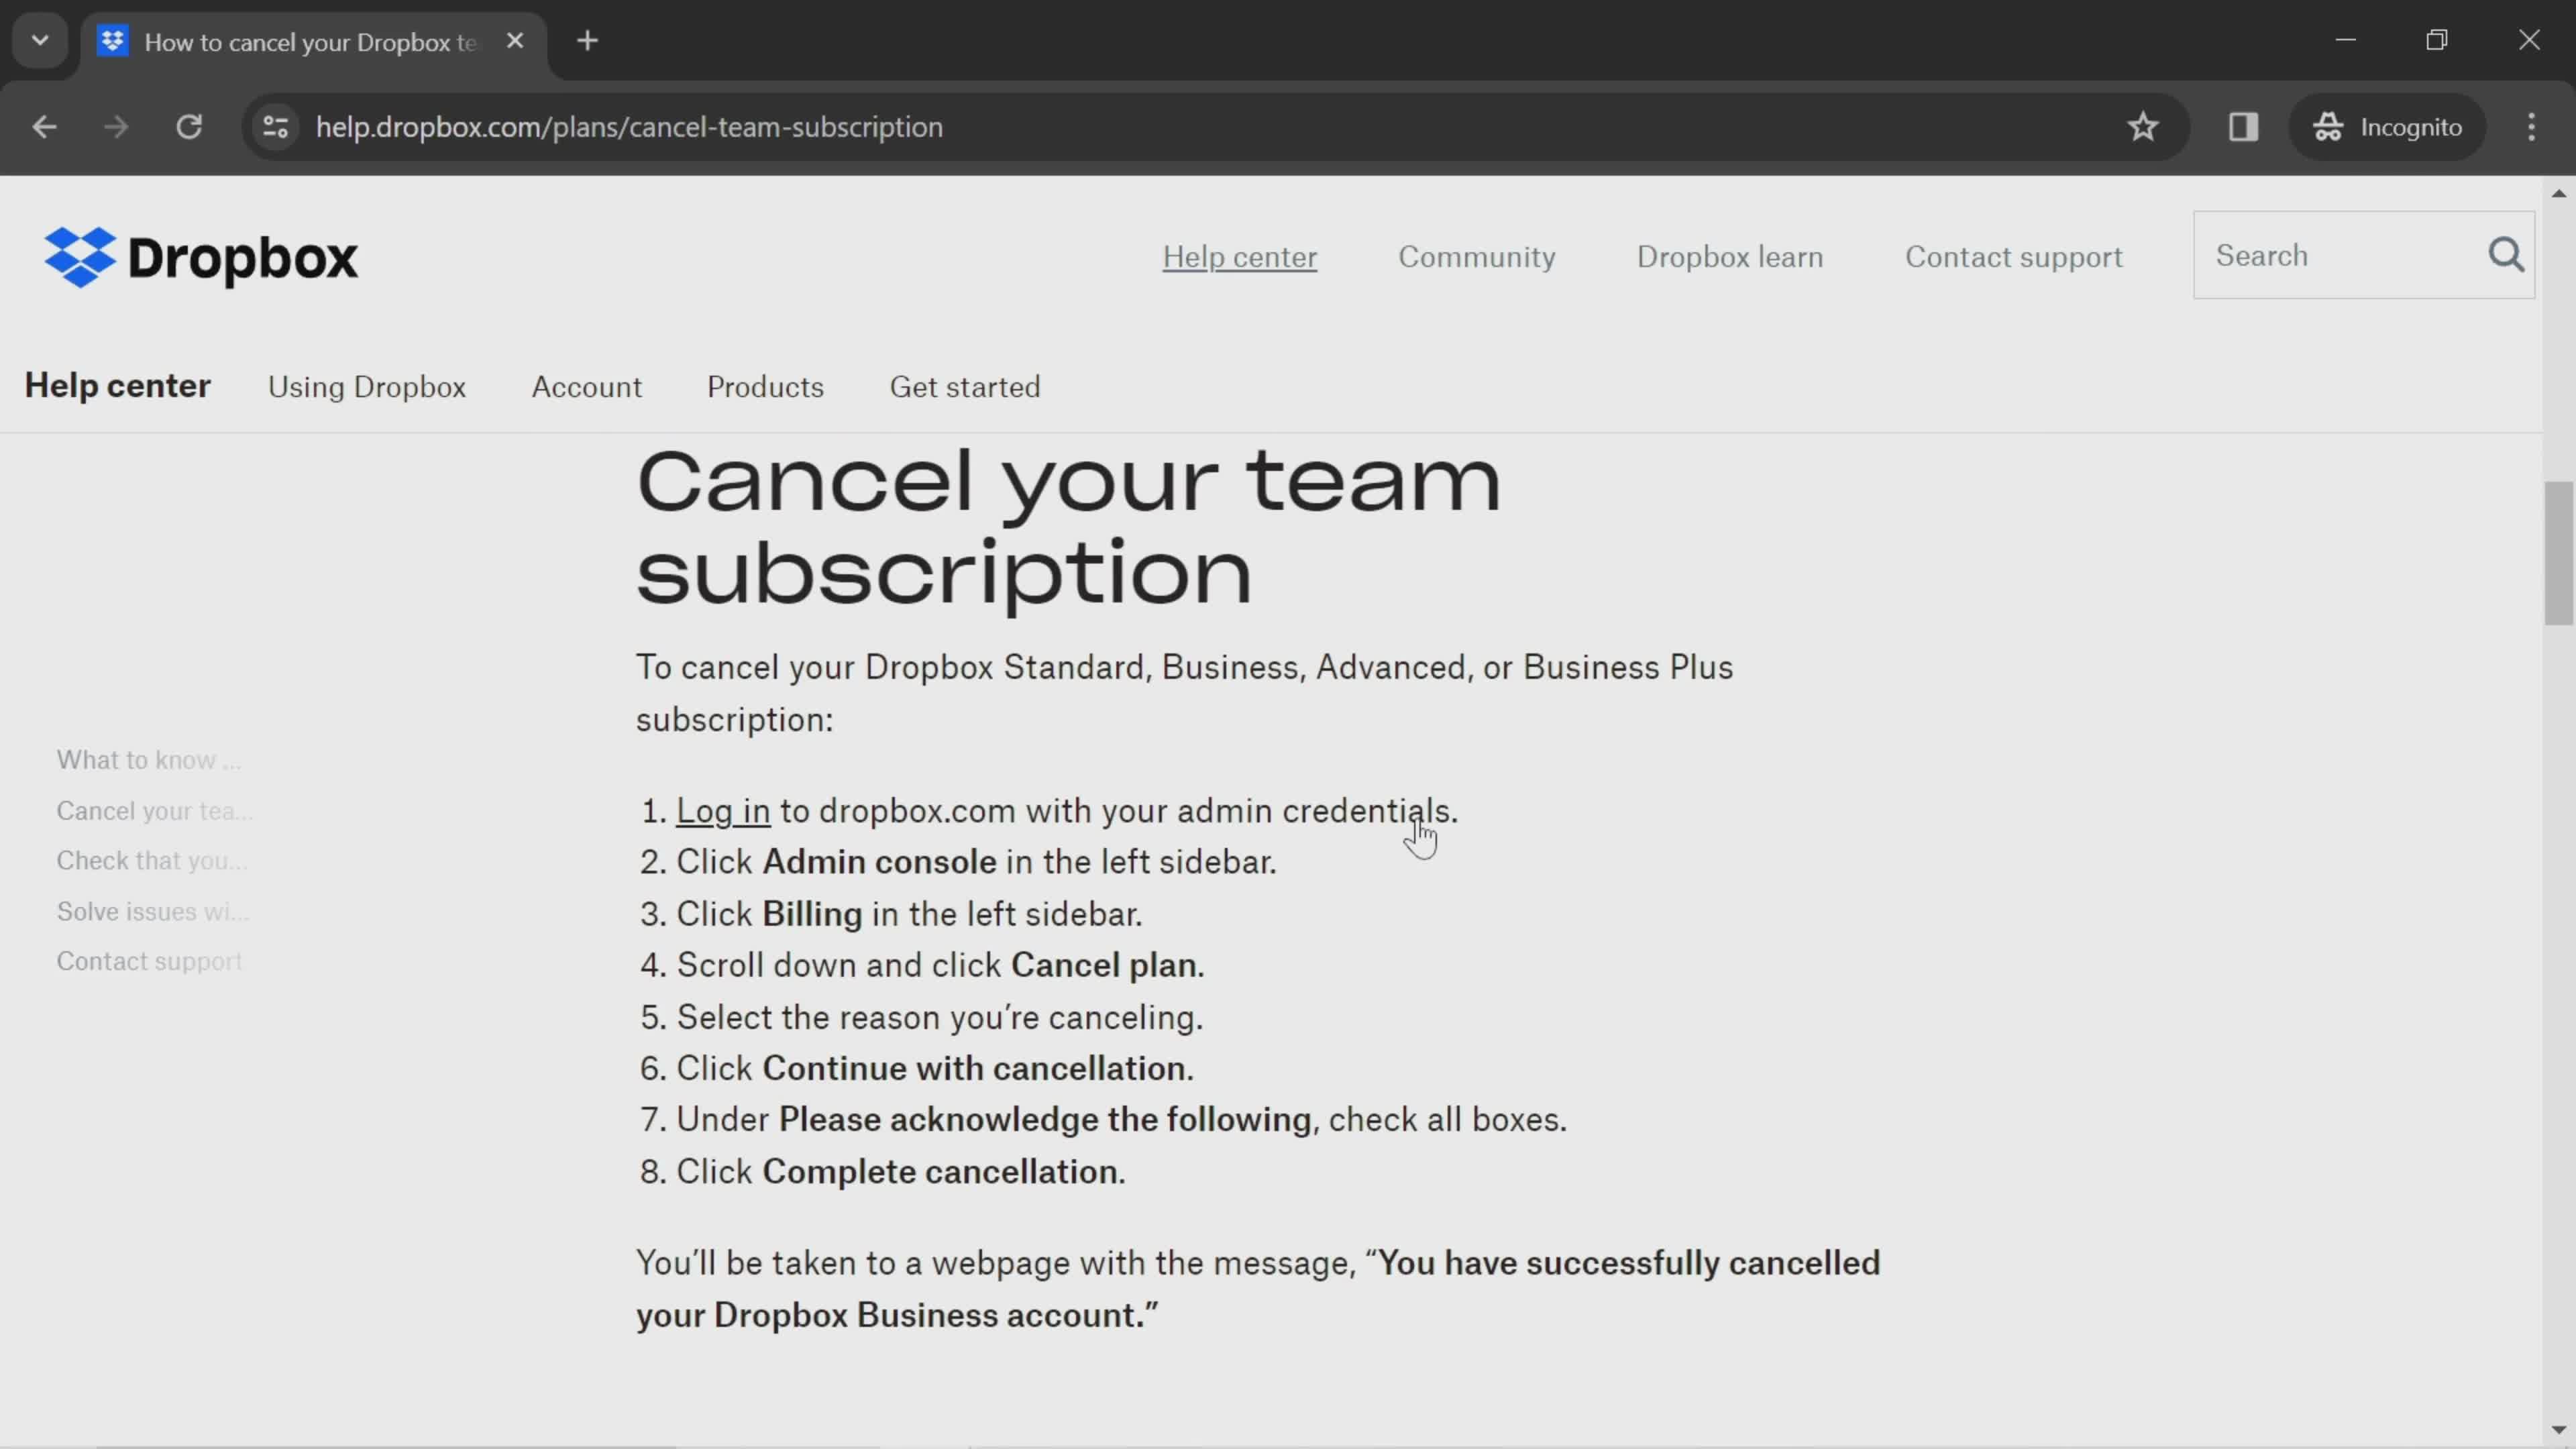Click the Dropbox logo
Screen dimensions: 2576x1449
coord(200,257)
